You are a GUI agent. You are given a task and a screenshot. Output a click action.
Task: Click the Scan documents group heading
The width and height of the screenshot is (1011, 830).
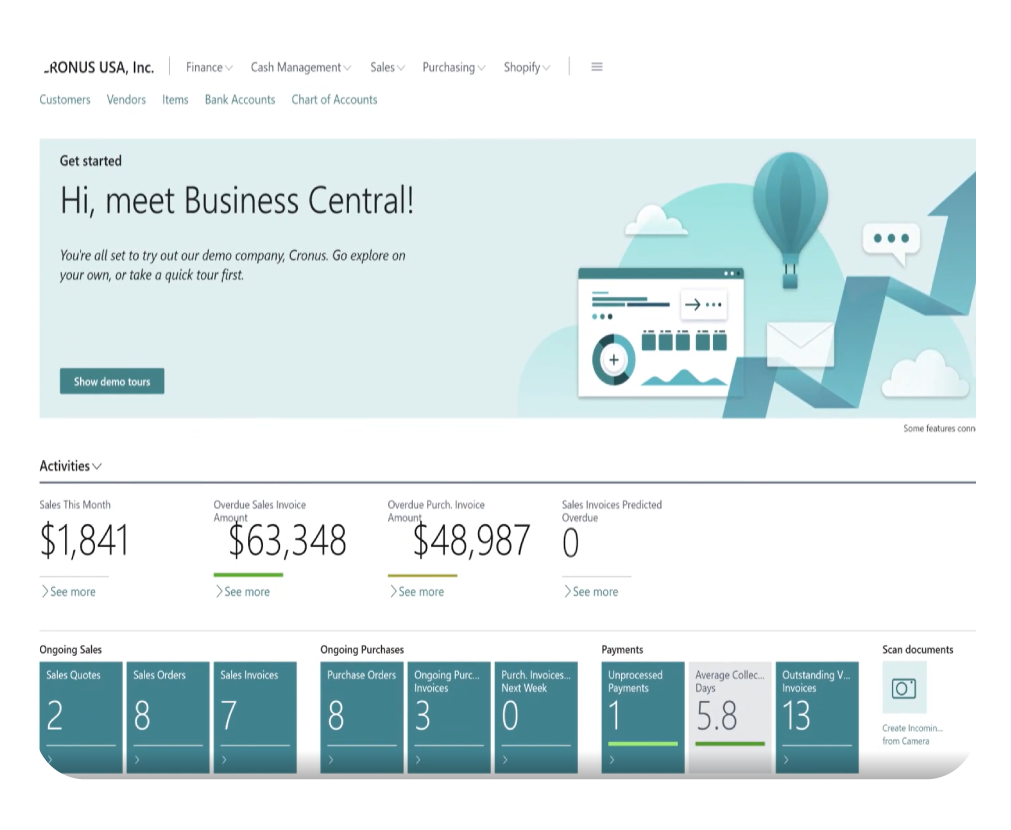[x=918, y=649]
